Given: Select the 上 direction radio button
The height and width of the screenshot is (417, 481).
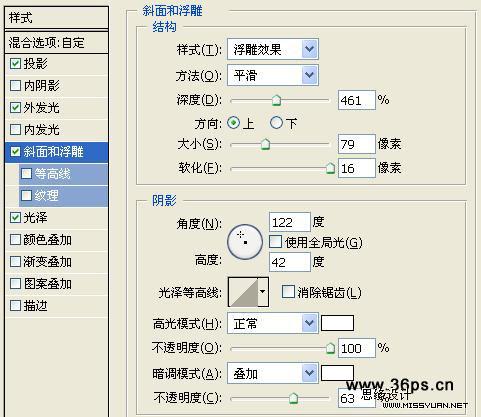Looking at the screenshot, I should [233, 123].
